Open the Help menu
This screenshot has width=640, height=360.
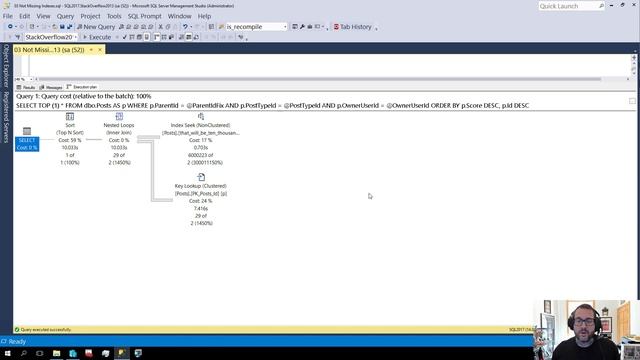click(204, 16)
